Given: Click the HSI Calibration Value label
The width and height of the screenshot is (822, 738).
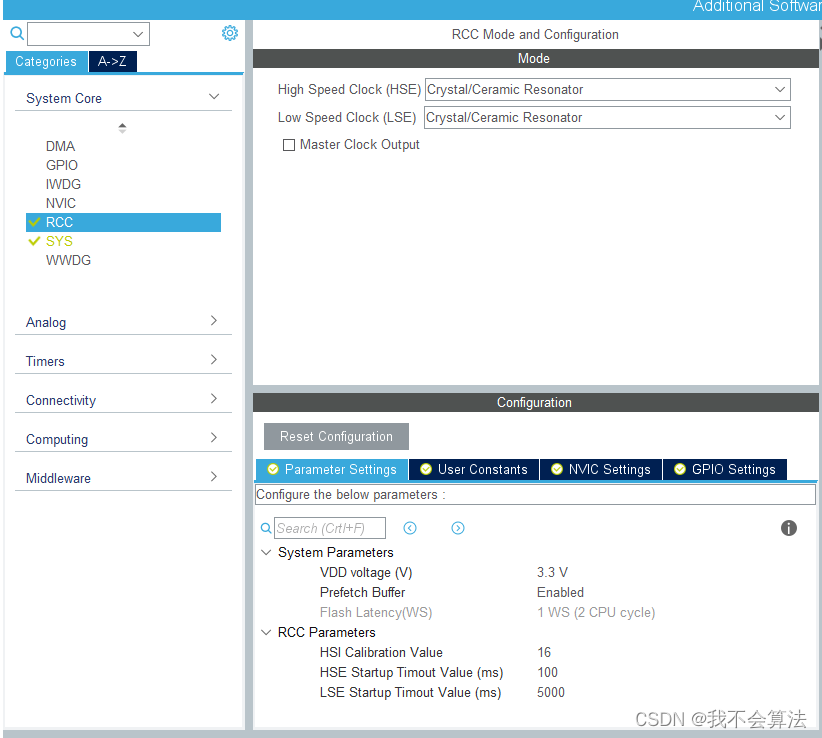Looking at the screenshot, I should click(x=381, y=652).
